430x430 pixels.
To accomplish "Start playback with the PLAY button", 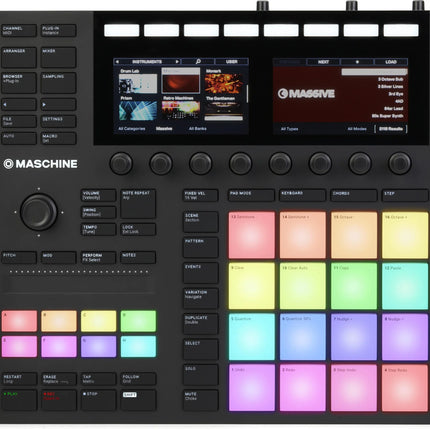I will (19, 400).
